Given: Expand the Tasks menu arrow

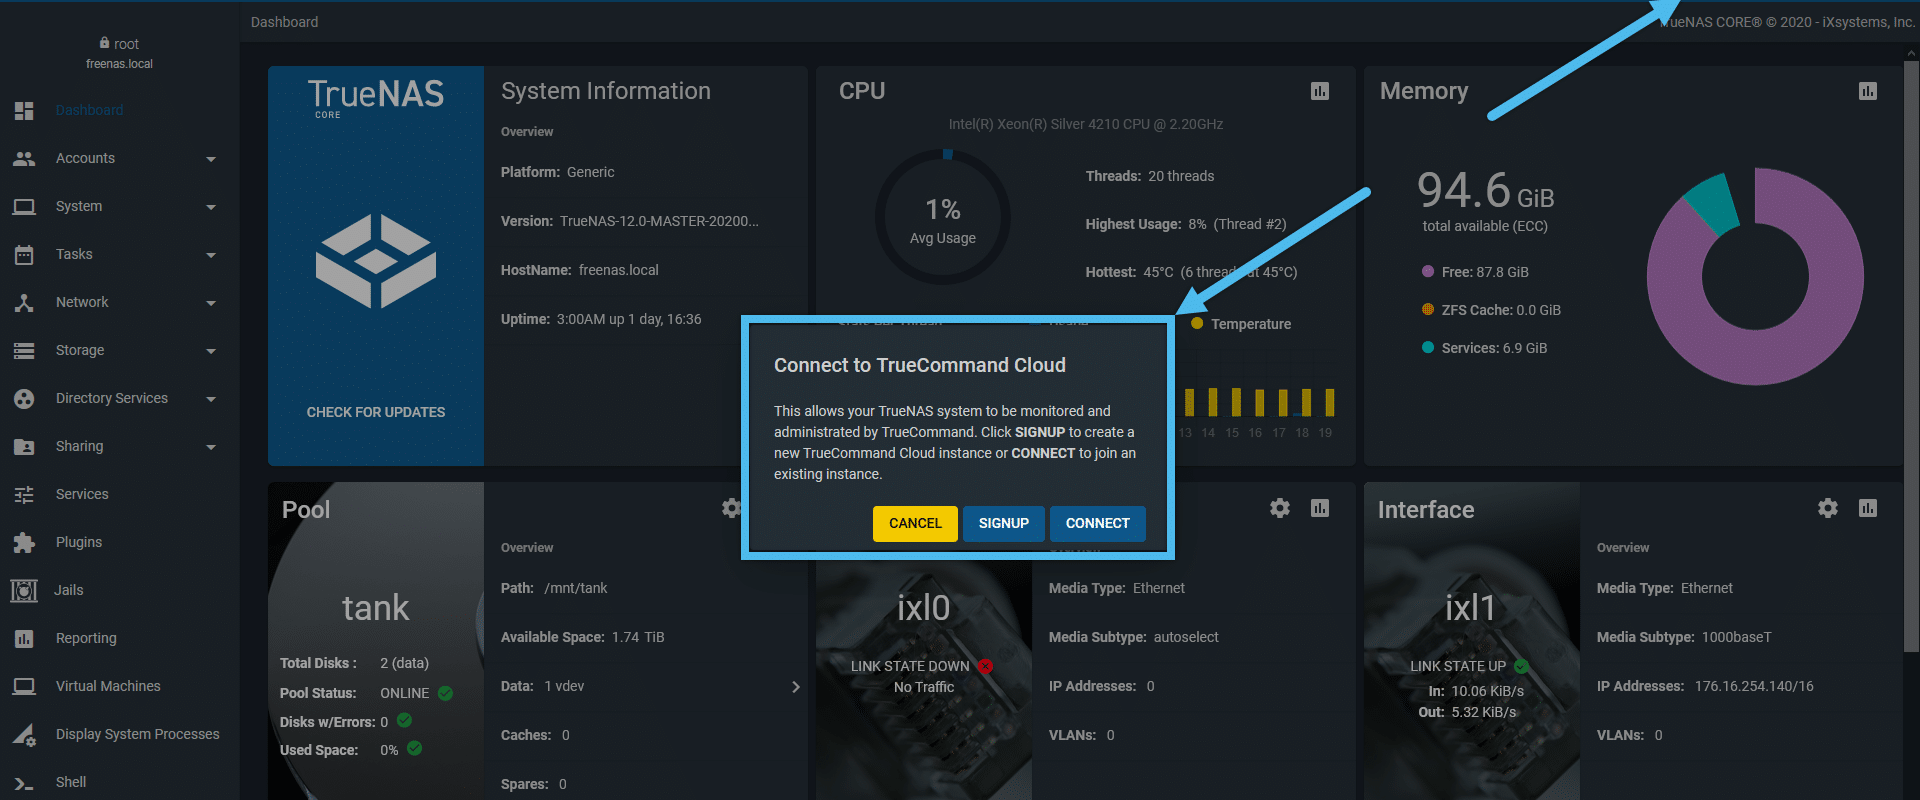Looking at the screenshot, I should [x=211, y=255].
